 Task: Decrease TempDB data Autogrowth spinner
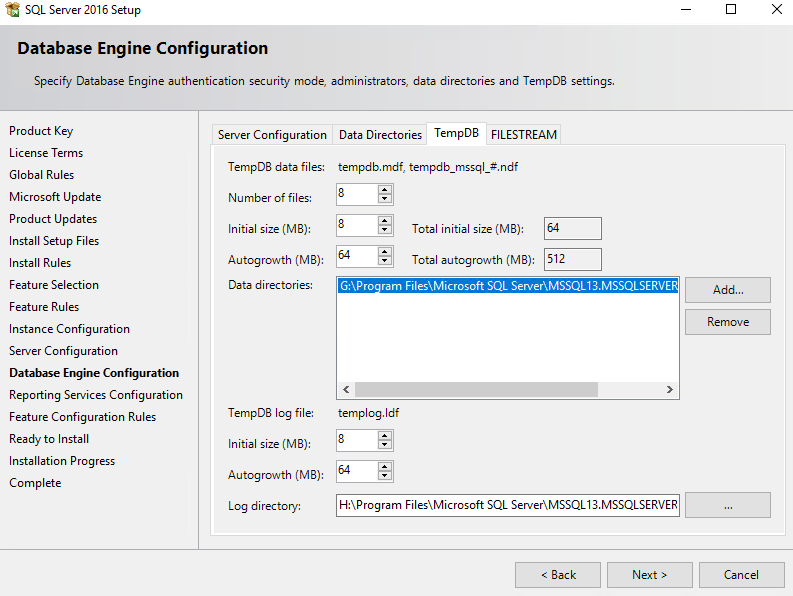tap(384, 261)
